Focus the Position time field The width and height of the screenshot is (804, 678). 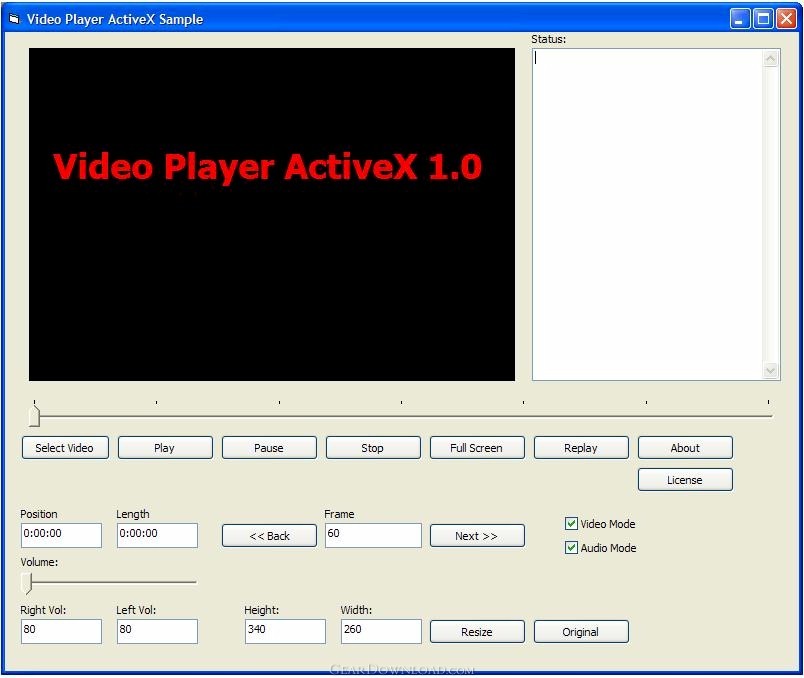coord(62,535)
